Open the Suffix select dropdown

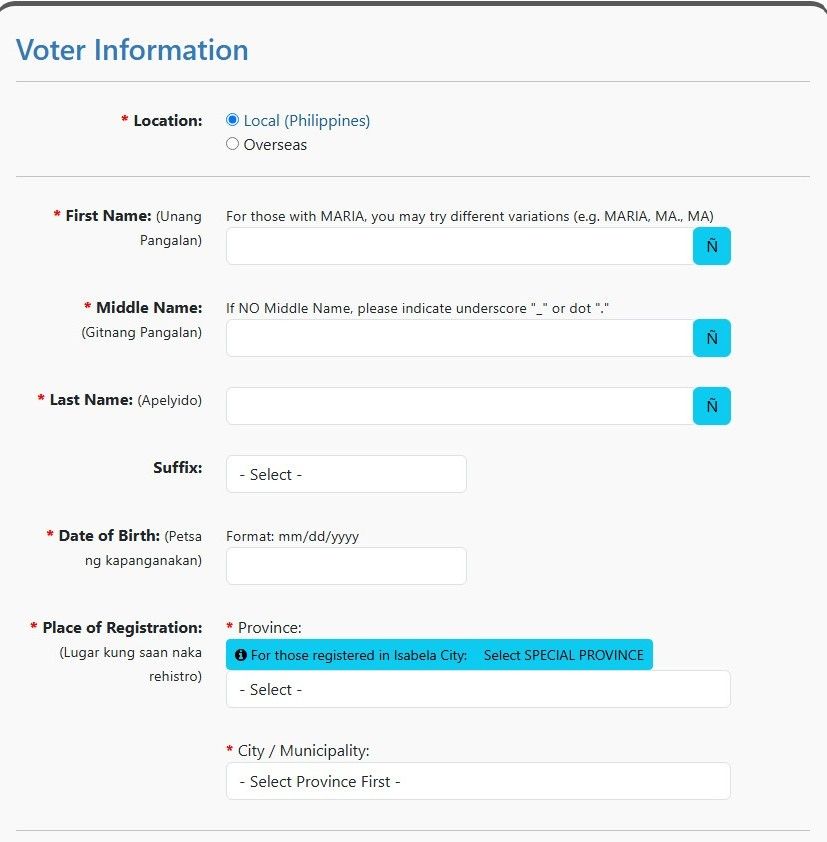pyautogui.click(x=346, y=474)
